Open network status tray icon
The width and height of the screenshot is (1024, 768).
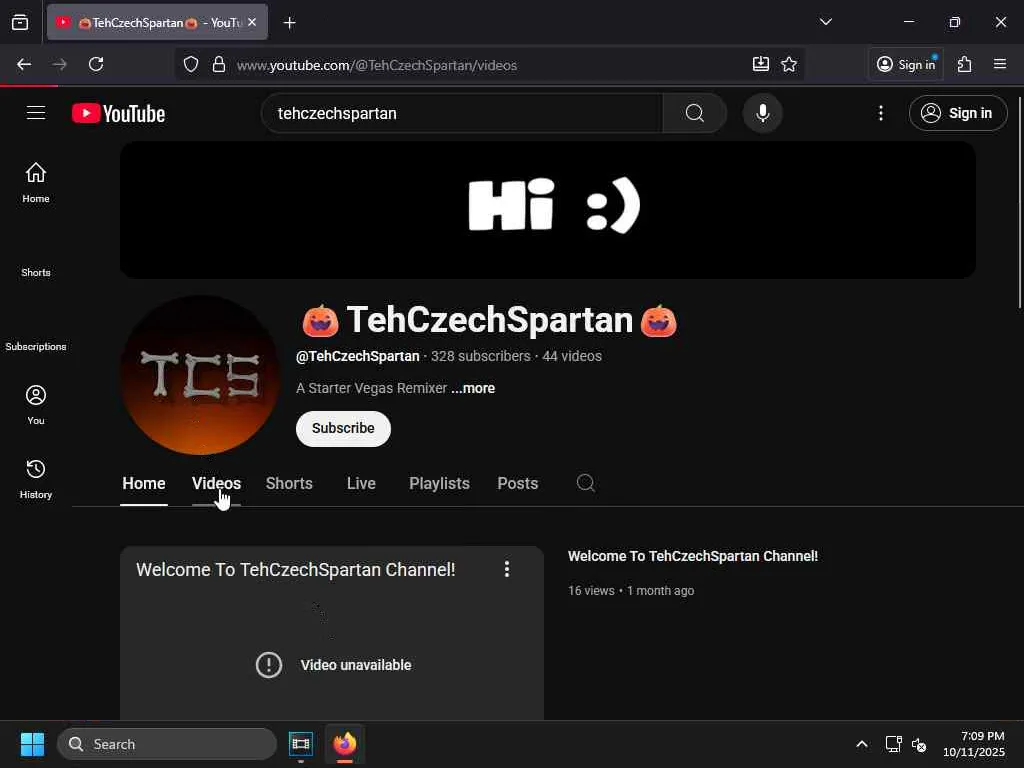pos(893,744)
